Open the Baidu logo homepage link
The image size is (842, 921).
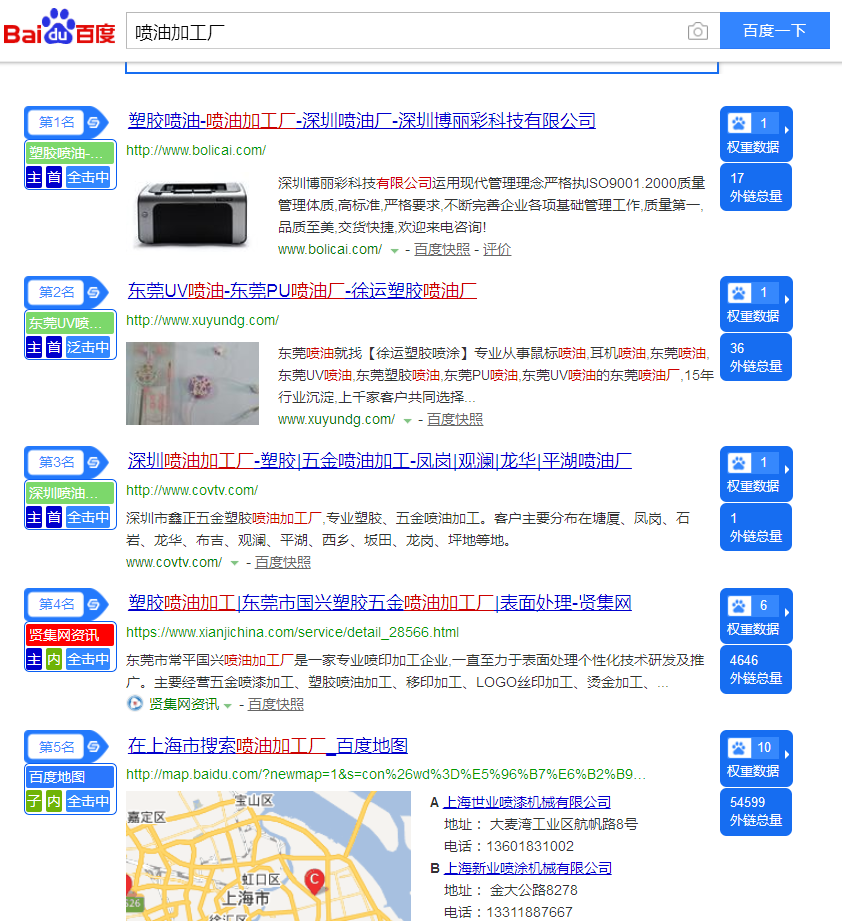pyautogui.click(x=59, y=27)
